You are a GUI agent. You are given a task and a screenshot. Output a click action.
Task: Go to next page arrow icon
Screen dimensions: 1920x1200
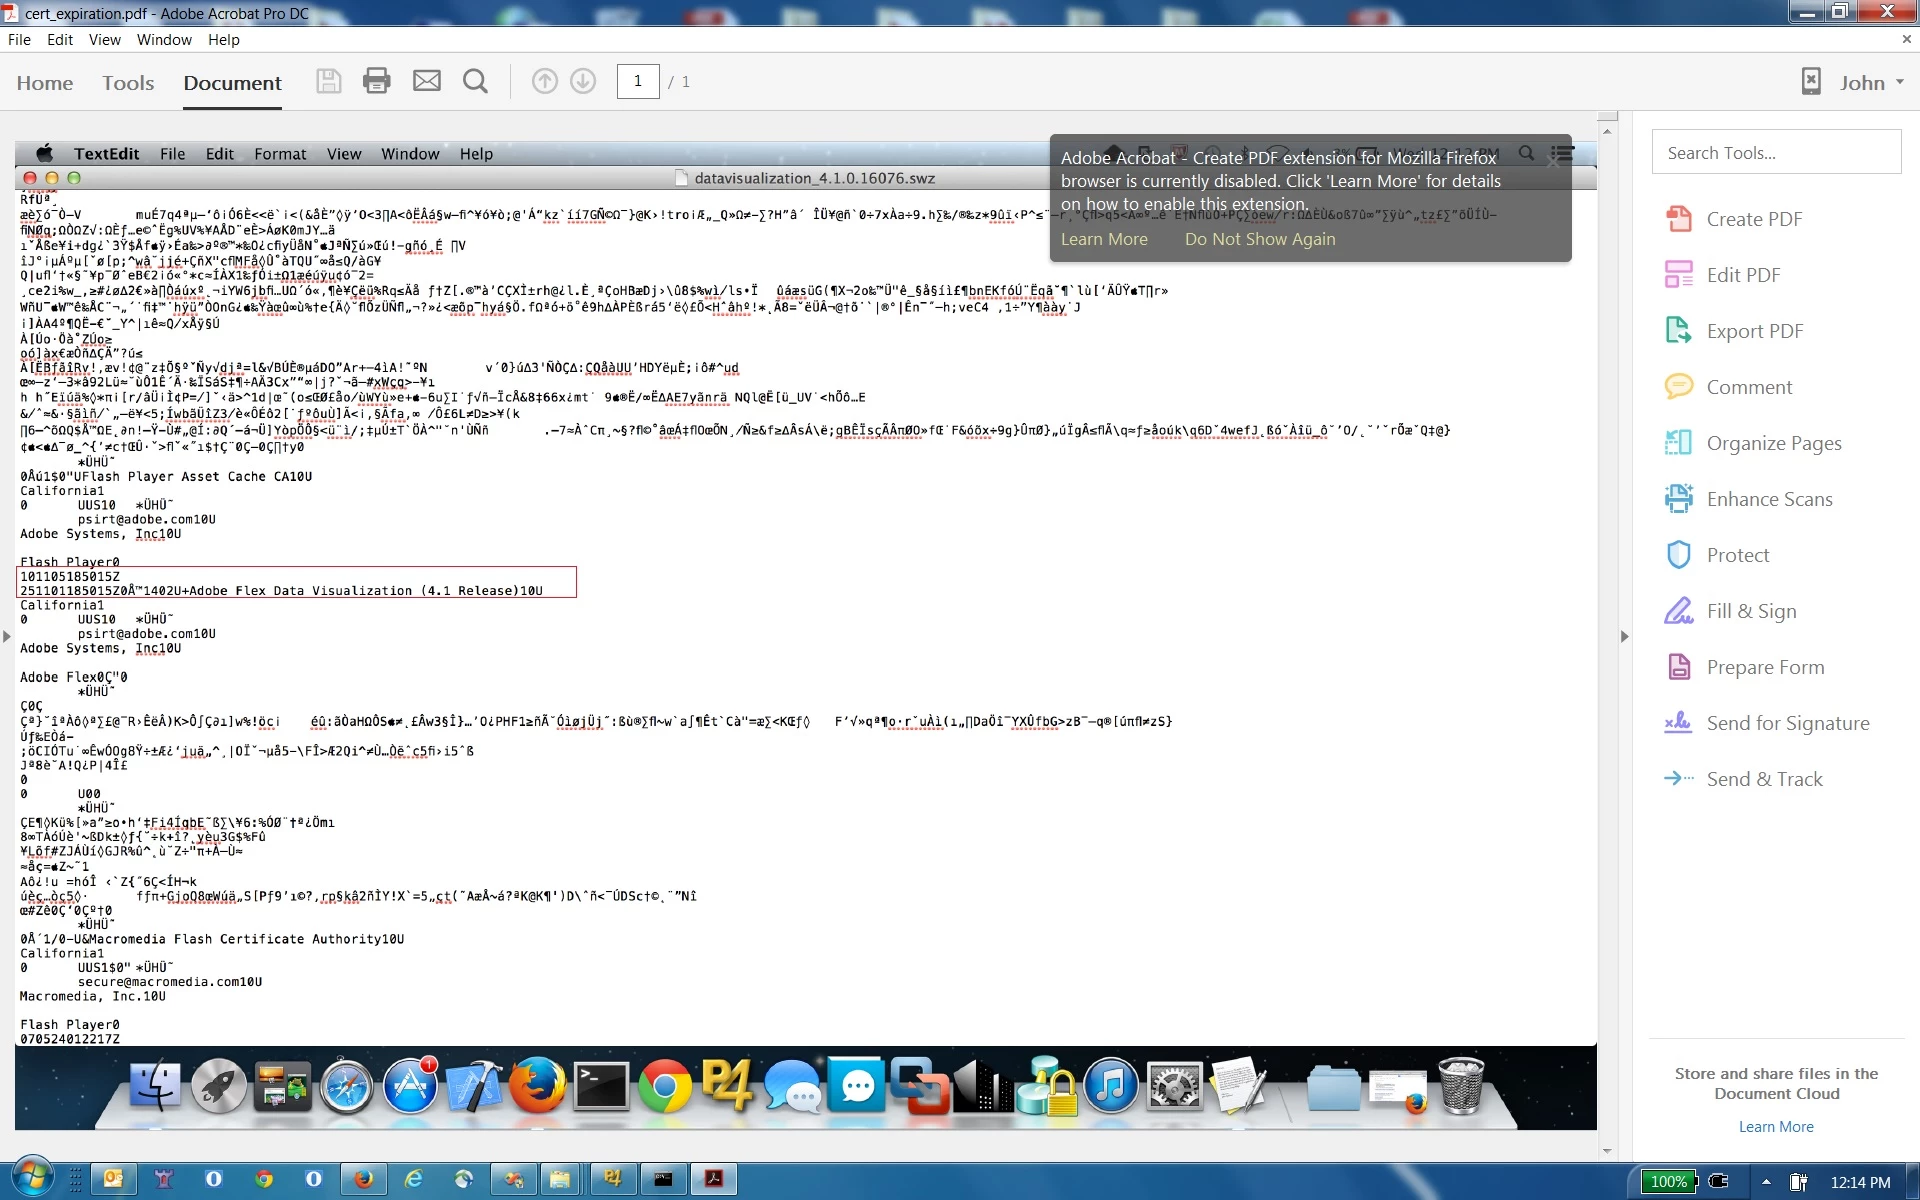point(583,82)
